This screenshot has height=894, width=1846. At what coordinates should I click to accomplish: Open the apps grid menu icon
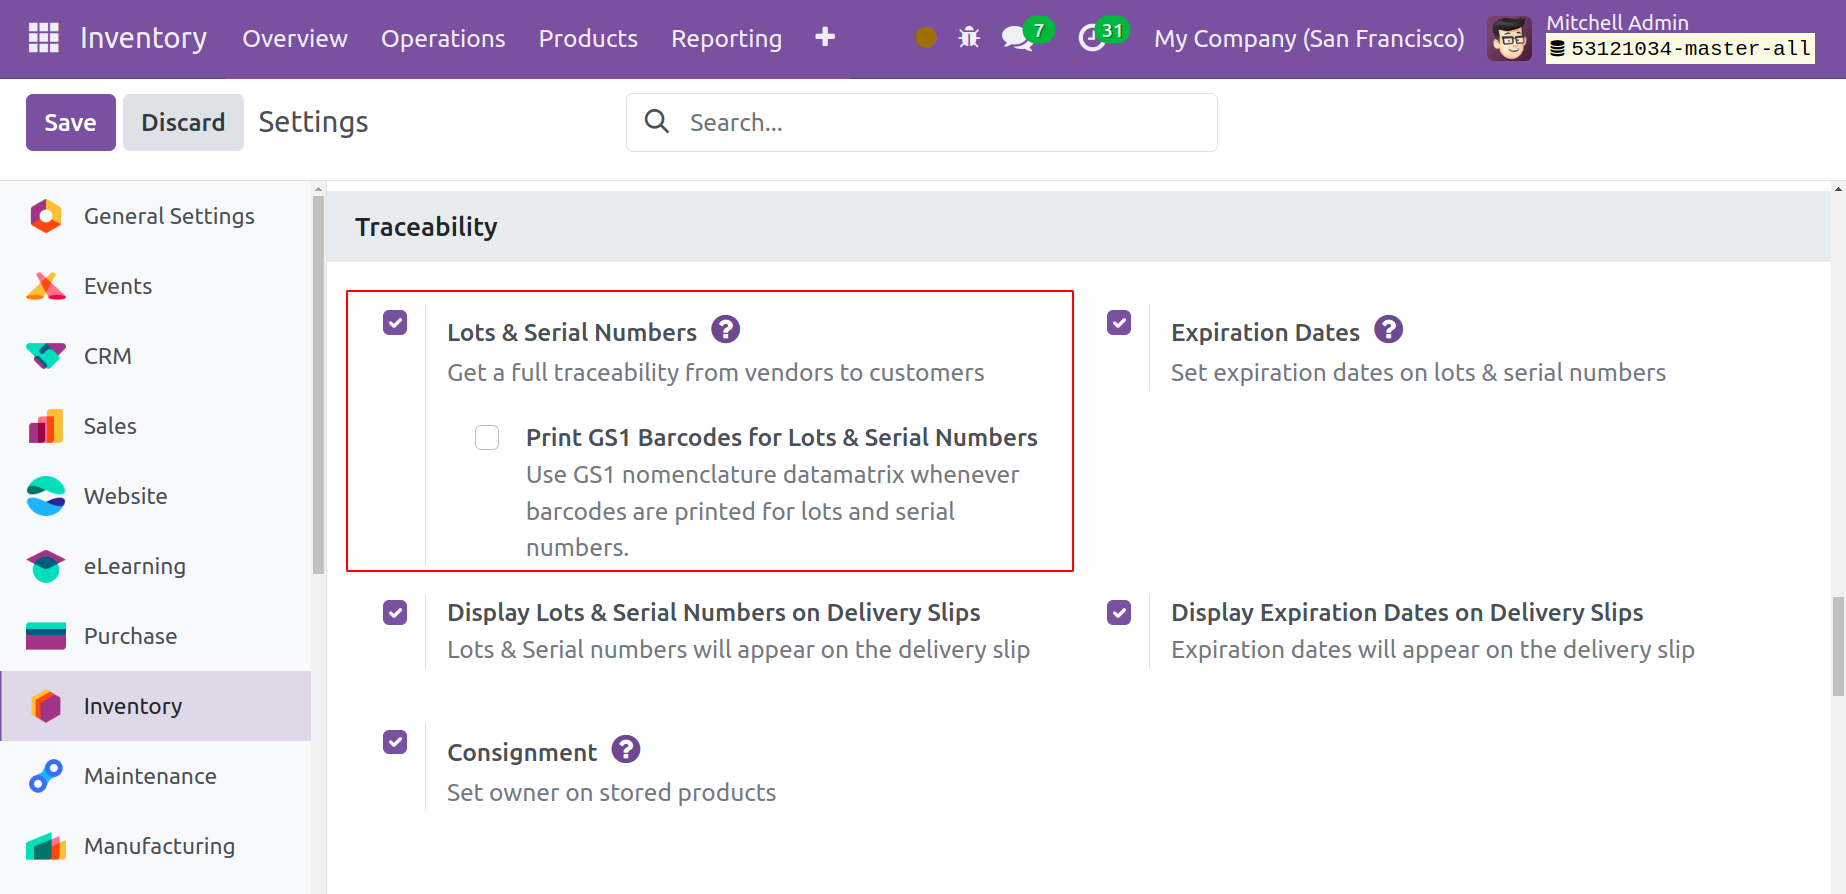tap(43, 38)
